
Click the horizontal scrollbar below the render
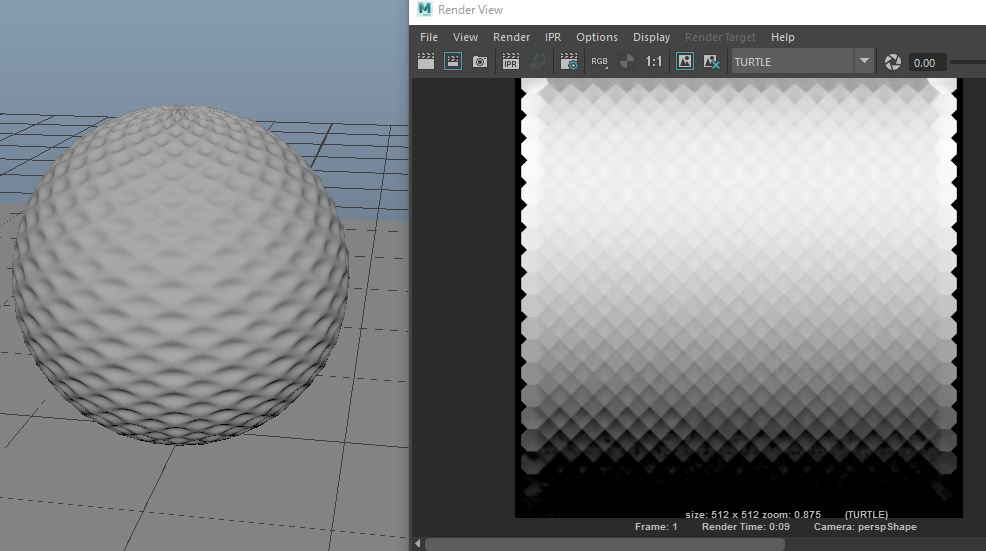point(605,544)
